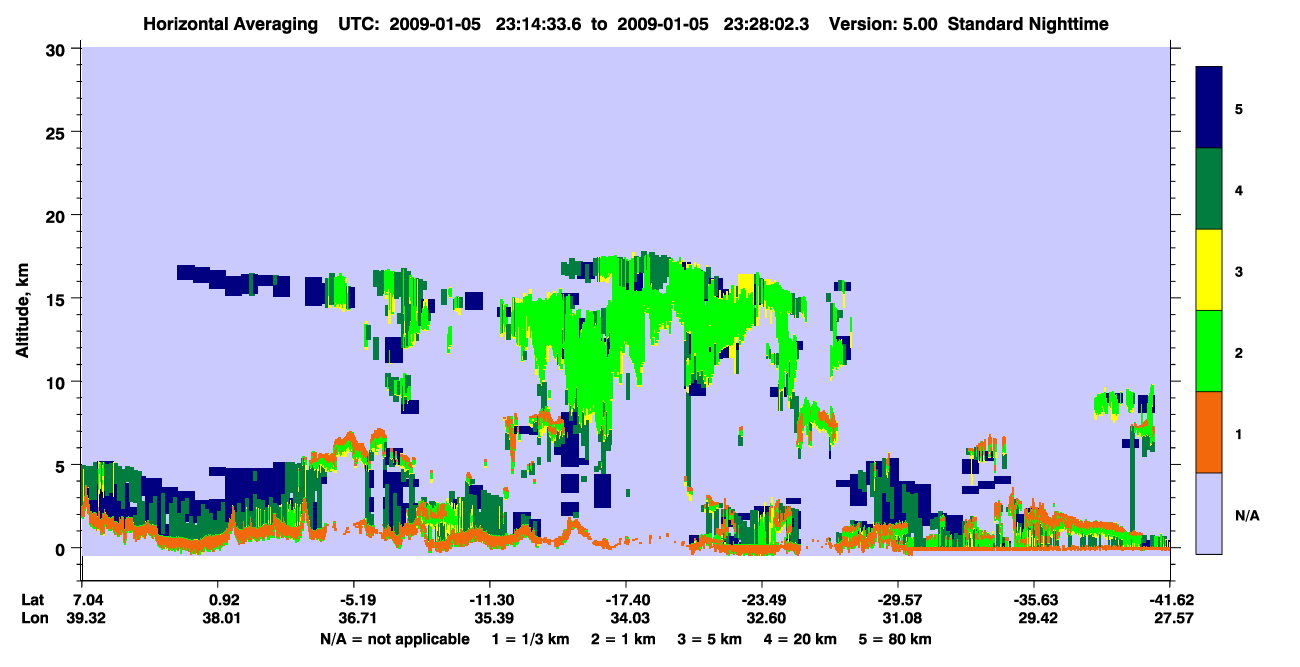The image size is (1300, 667).
Task: Click the yellow colorbar segment labeled 3
Action: [x=1209, y=270]
